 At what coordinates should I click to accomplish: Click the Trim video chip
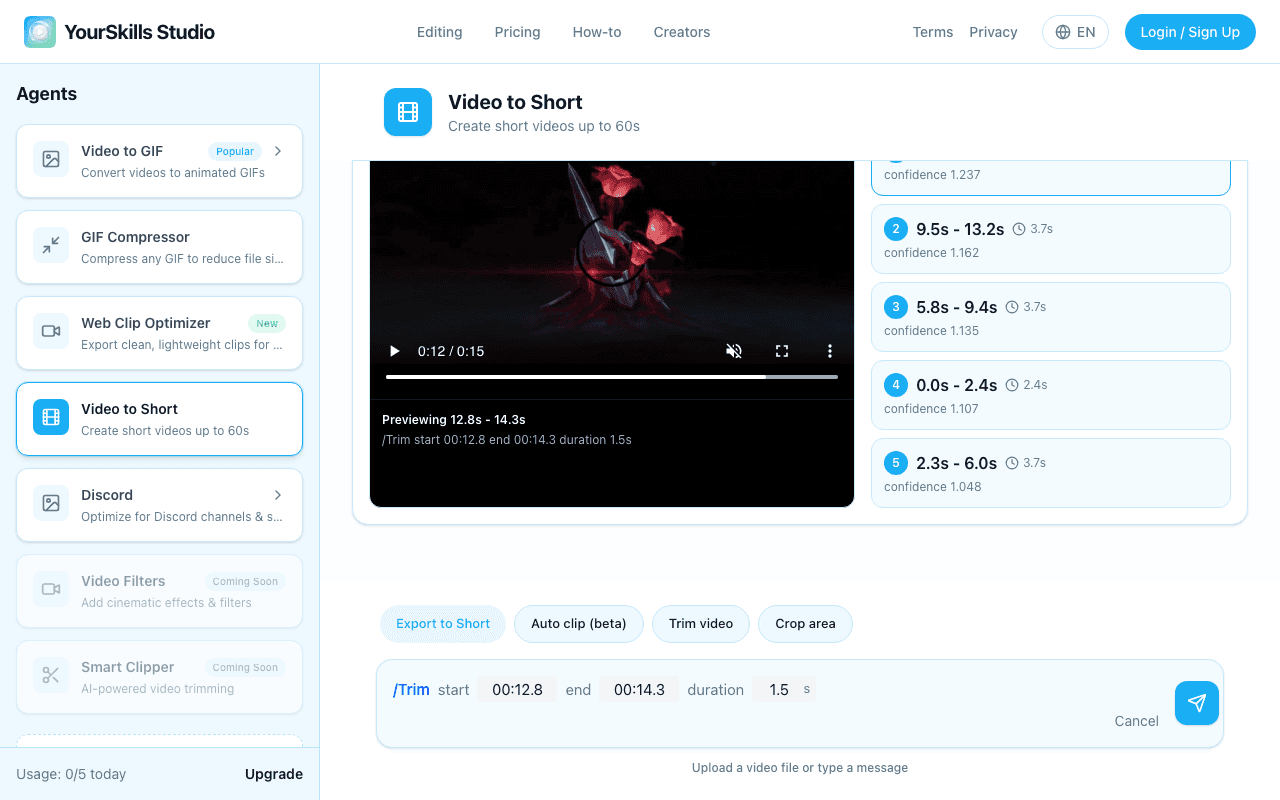701,623
